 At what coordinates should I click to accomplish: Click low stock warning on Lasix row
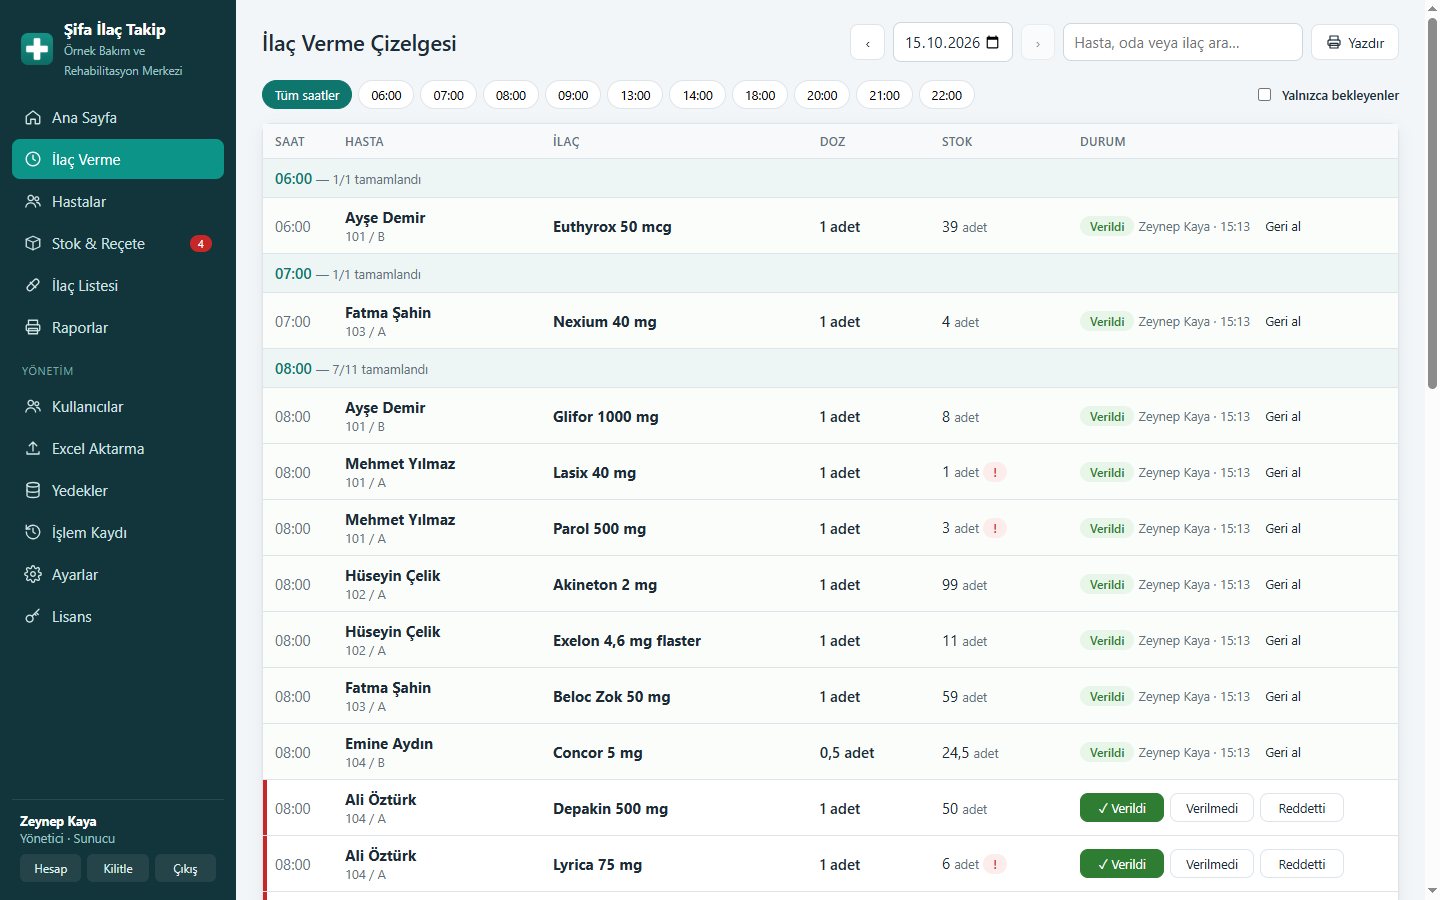point(995,473)
